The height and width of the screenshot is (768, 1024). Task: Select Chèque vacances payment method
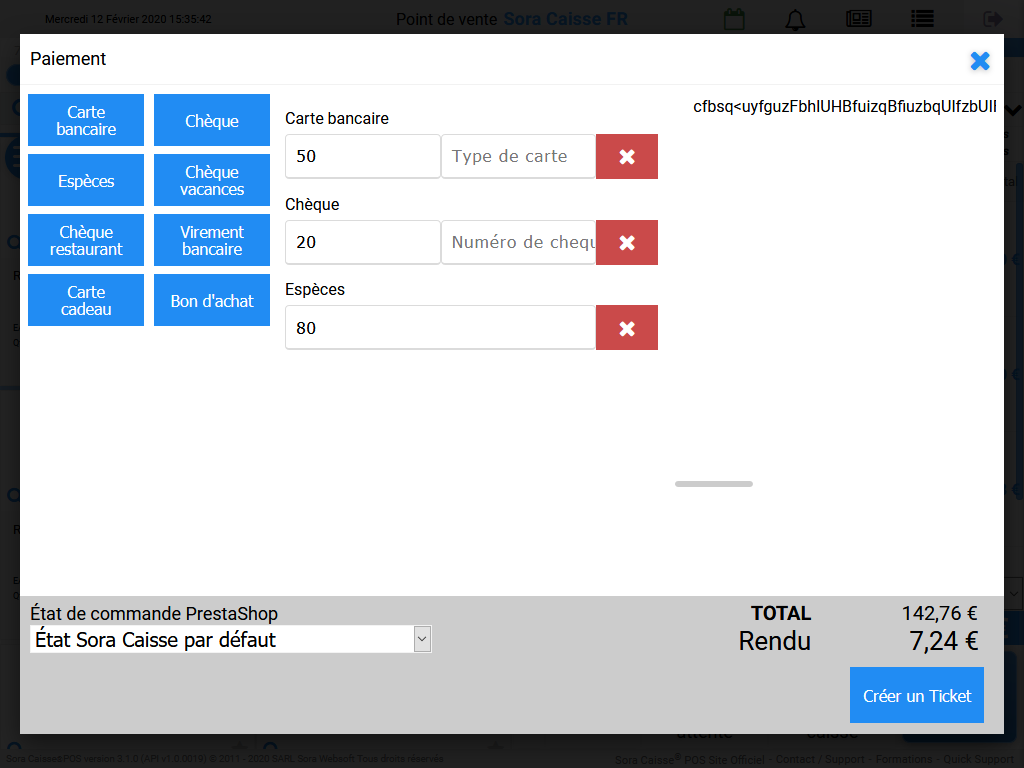click(x=212, y=181)
